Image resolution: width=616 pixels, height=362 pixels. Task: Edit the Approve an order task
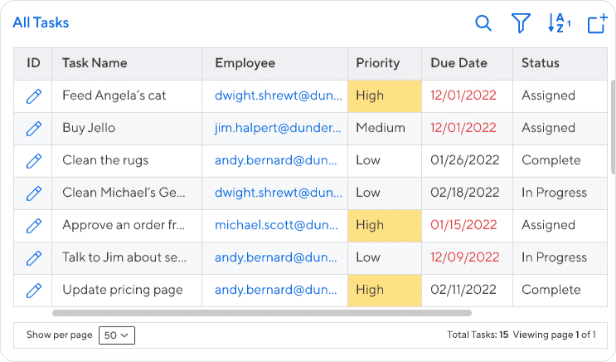click(34, 226)
